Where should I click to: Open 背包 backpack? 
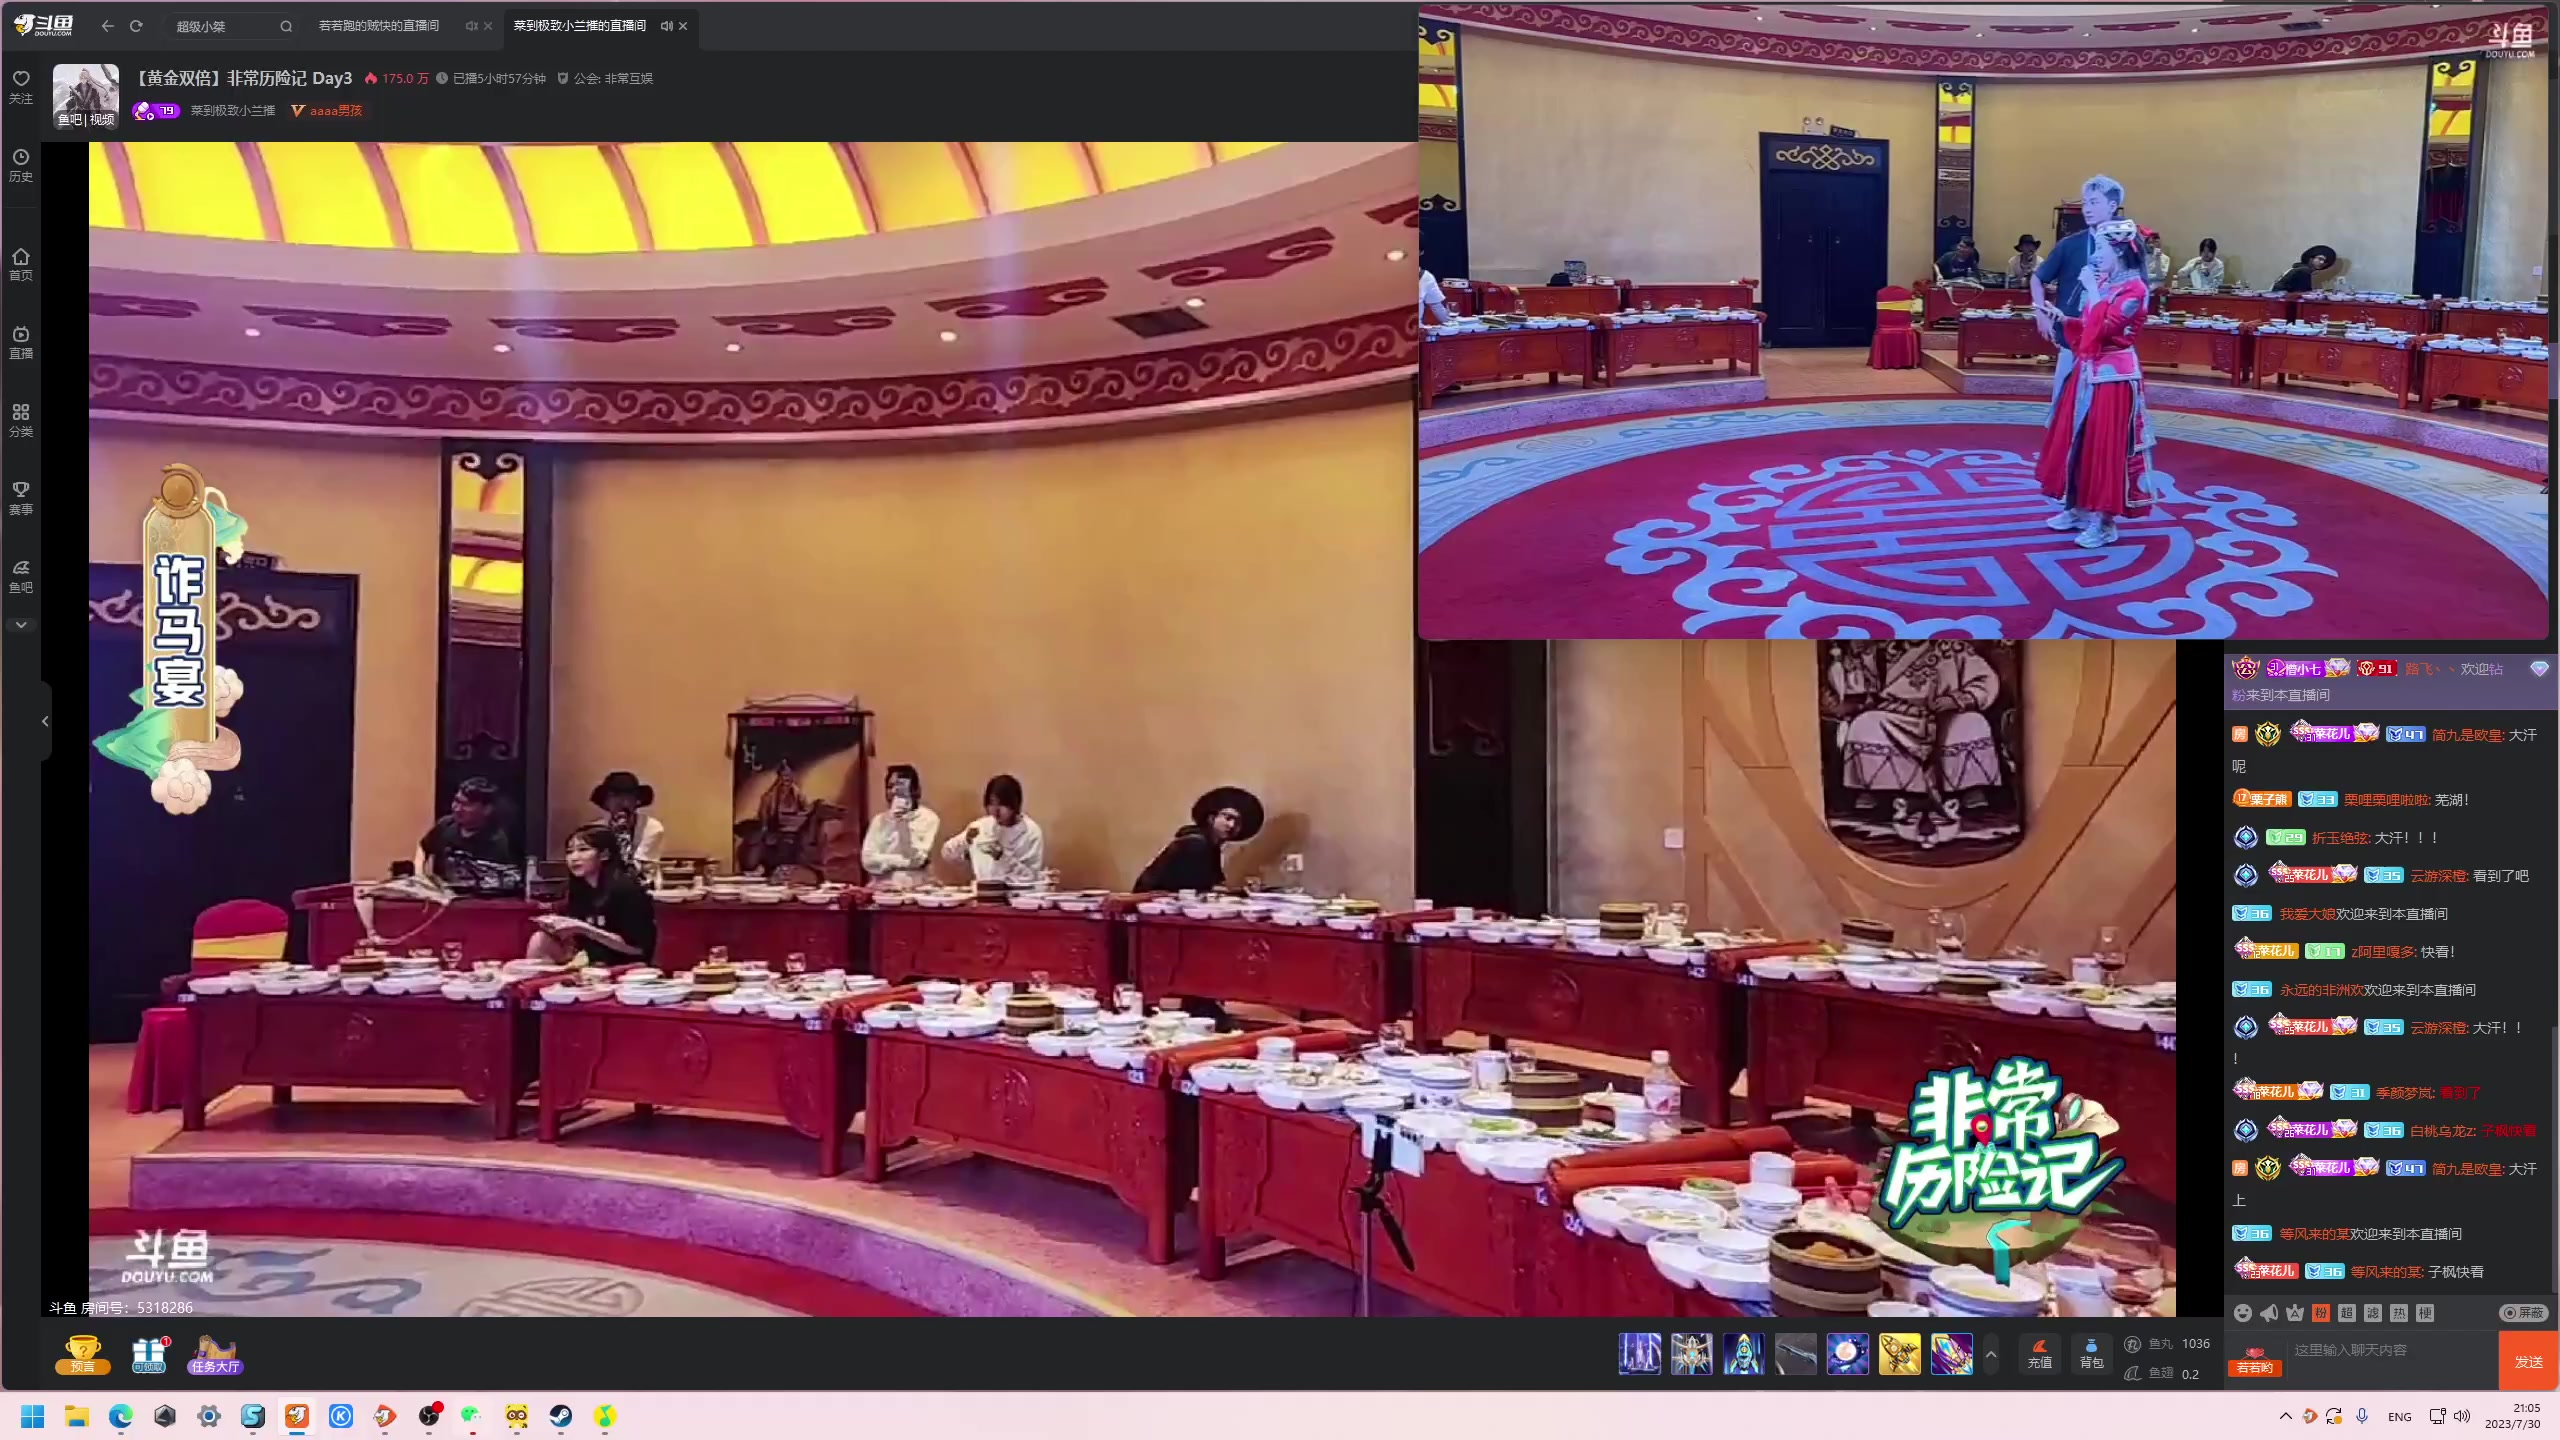pyautogui.click(x=2092, y=1354)
